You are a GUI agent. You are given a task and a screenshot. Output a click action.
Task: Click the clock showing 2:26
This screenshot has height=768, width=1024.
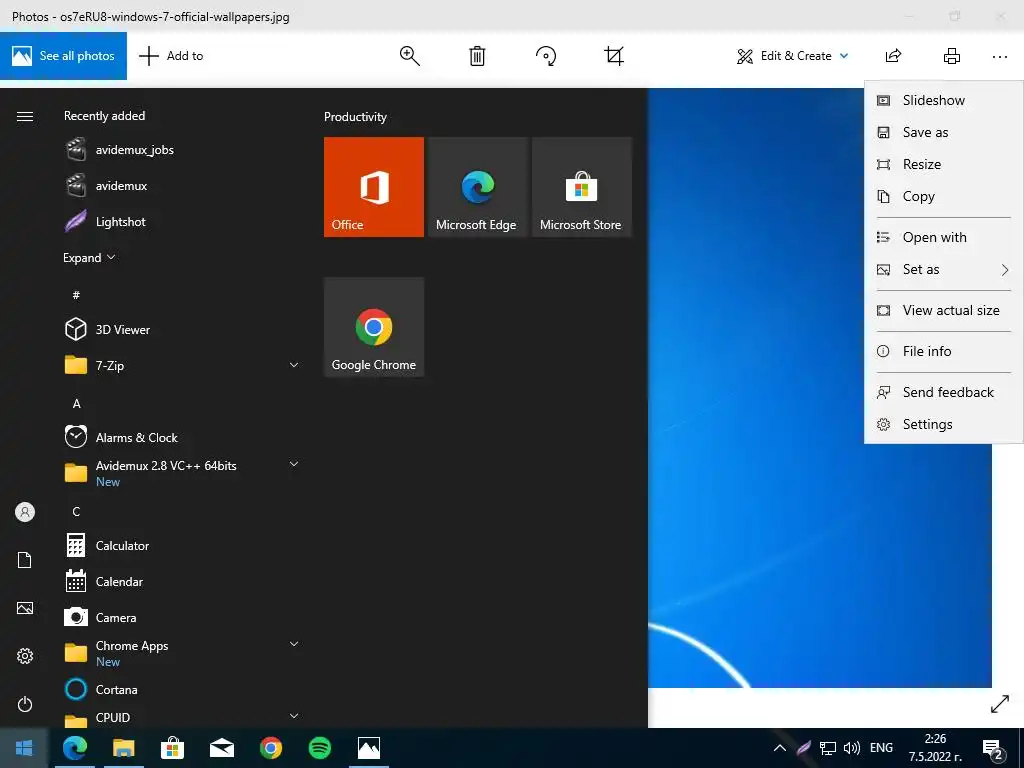coord(935,748)
